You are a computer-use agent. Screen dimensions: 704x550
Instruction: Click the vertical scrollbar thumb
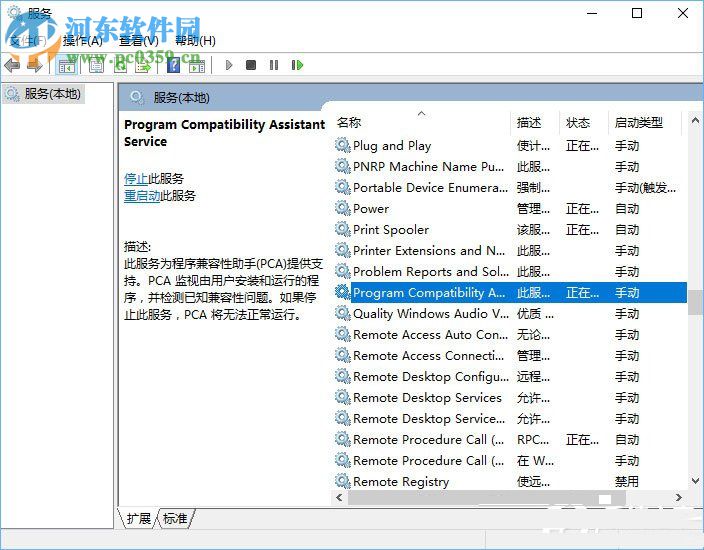coord(695,302)
